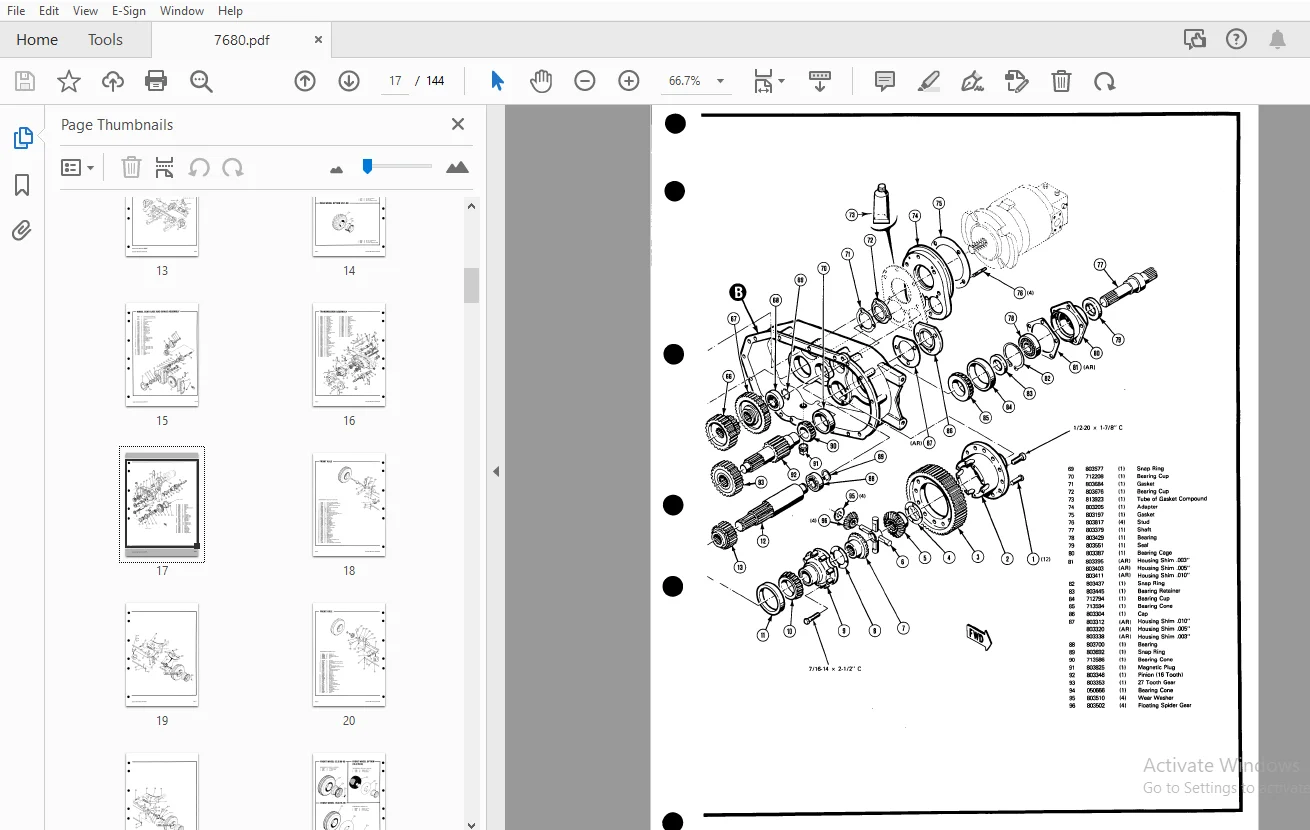Select page 18 thumbnail
The height and width of the screenshot is (830, 1310).
349,505
